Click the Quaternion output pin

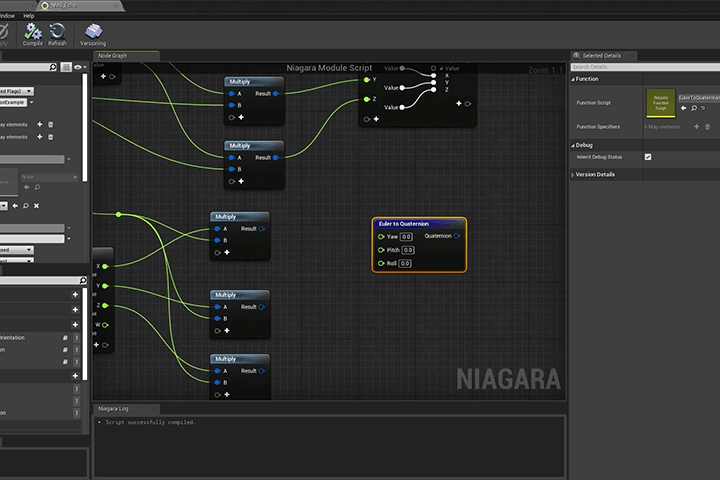[456, 236]
